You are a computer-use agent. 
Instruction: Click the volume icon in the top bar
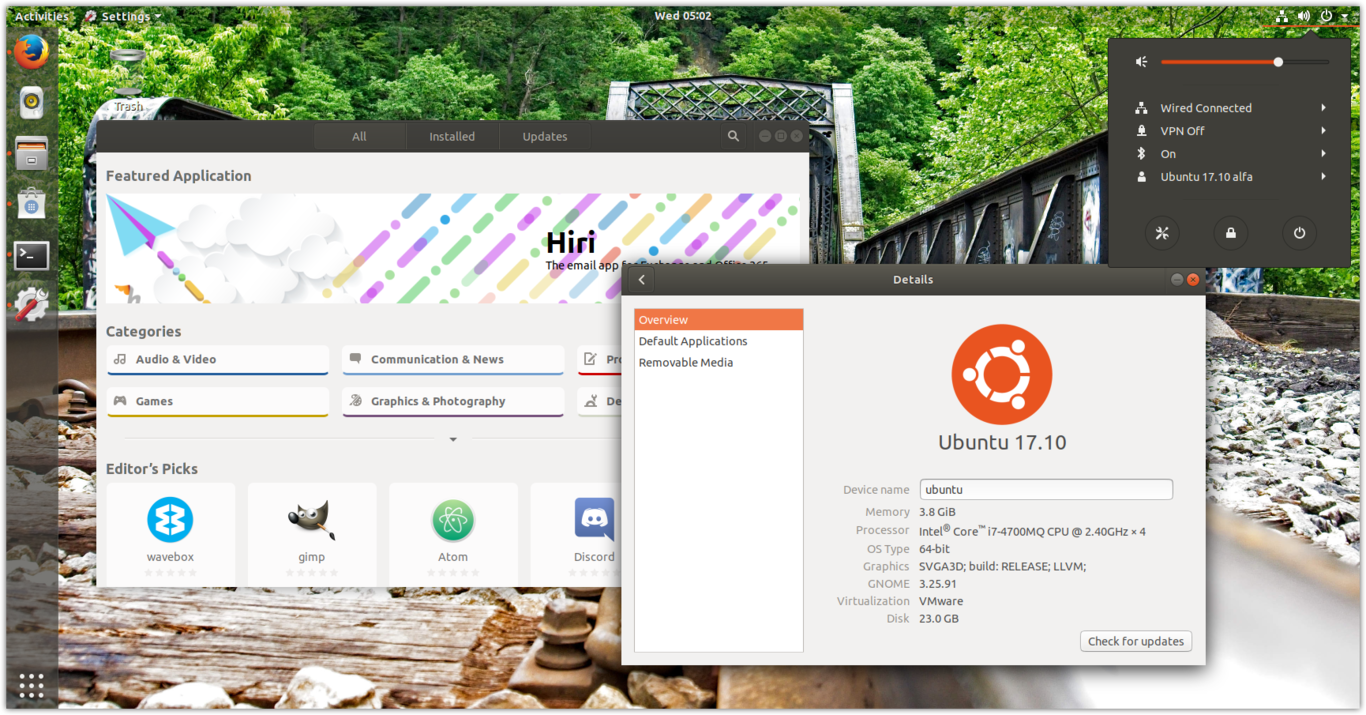click(1304, 16)
